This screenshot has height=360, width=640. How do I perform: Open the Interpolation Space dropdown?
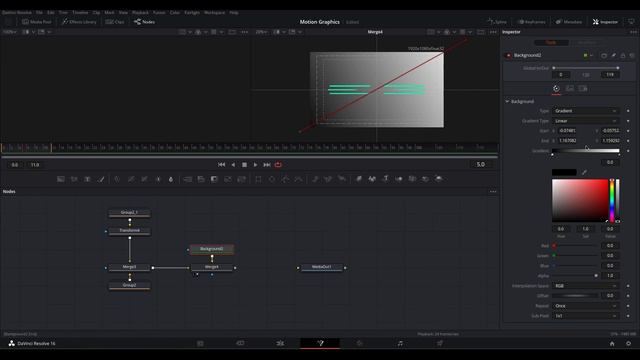586,286
